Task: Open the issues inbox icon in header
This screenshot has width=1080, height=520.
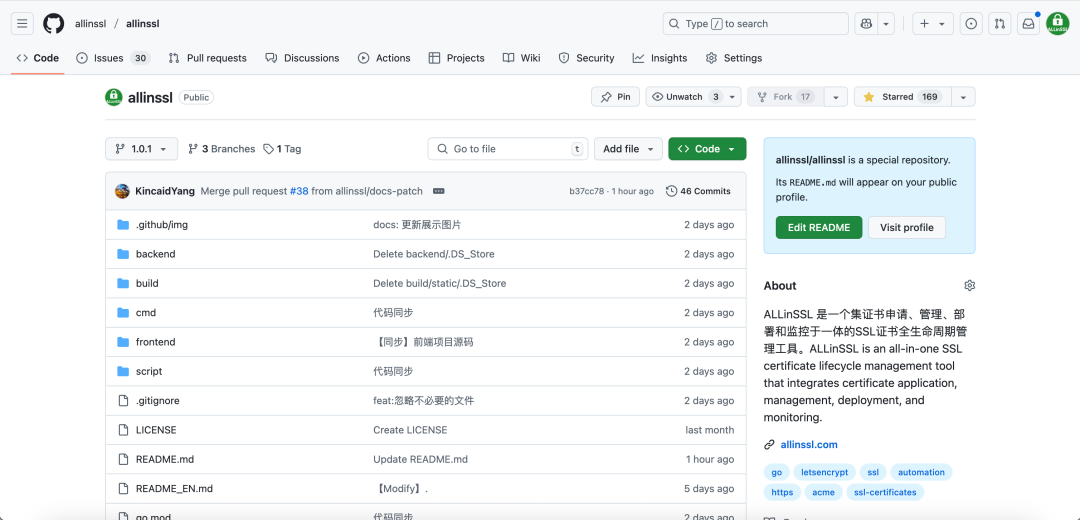Action: pos(971,23)
